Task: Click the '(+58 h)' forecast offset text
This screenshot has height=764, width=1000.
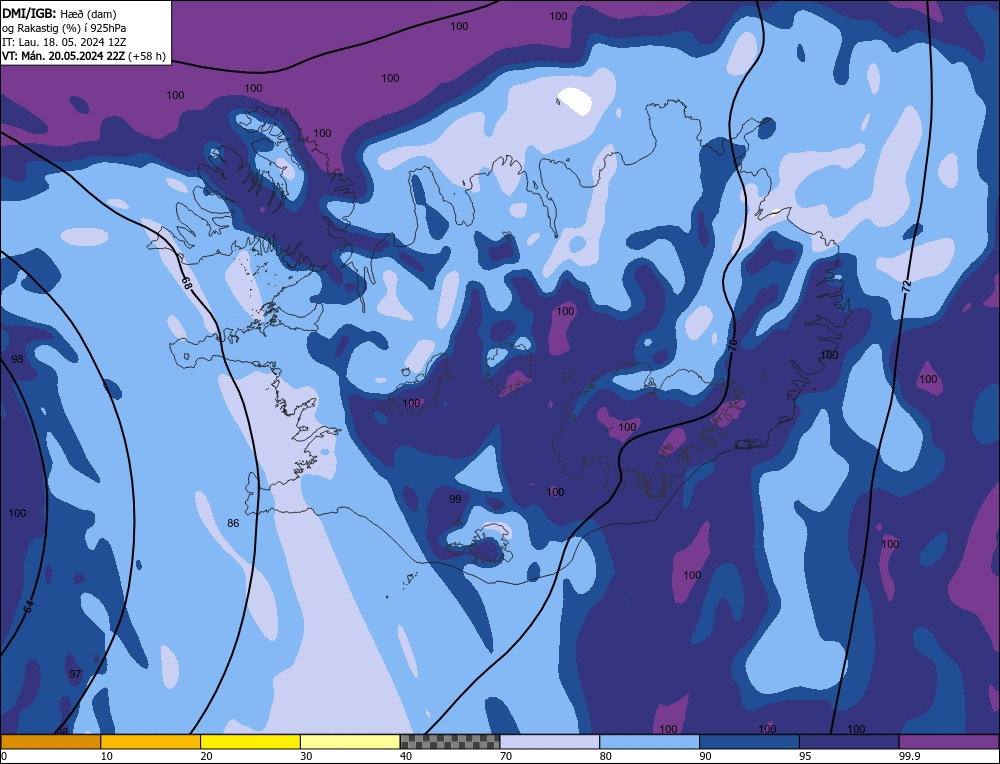Action: 147,56
